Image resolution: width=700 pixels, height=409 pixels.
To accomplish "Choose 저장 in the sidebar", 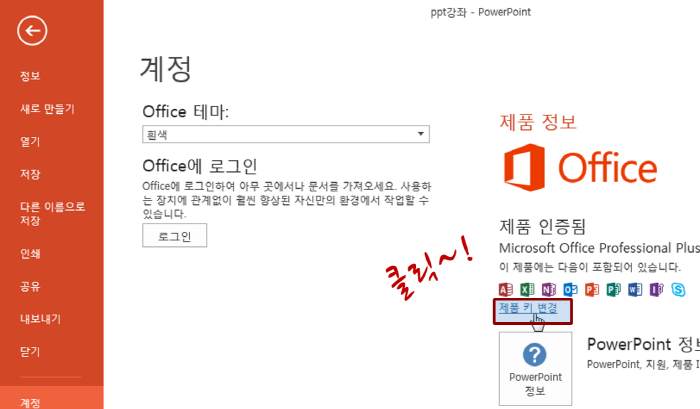I will [x=30, y=174].
